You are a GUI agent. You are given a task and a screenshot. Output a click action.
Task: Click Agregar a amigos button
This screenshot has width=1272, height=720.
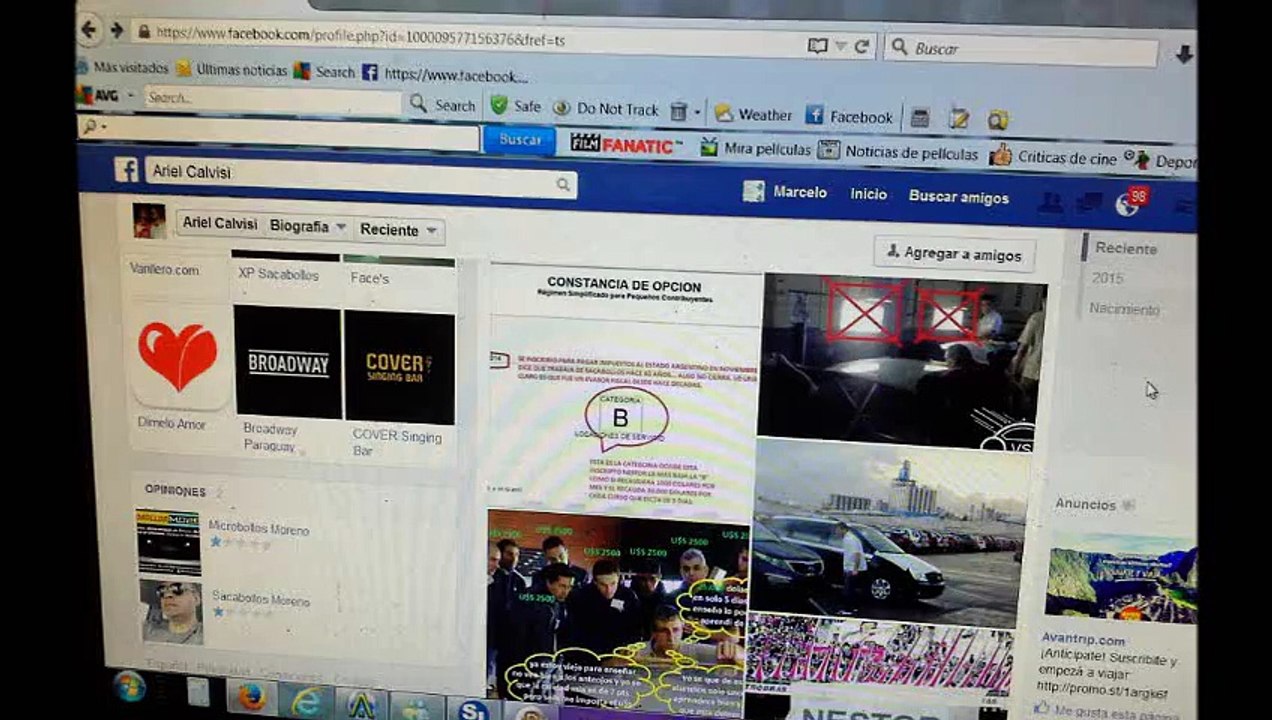954,254
